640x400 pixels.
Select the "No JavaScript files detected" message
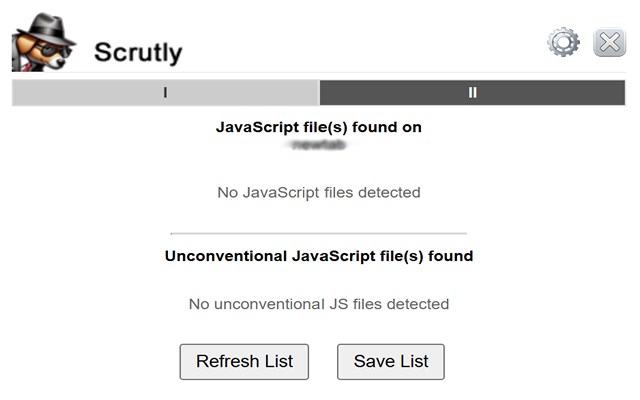click(318, 192)
